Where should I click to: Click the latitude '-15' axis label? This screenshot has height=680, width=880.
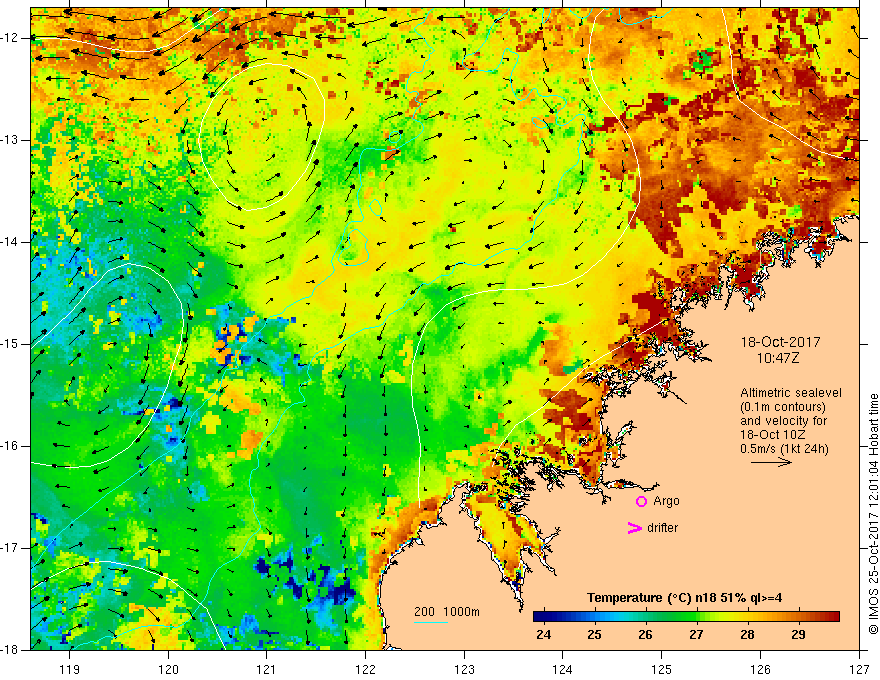coord(11,344)
